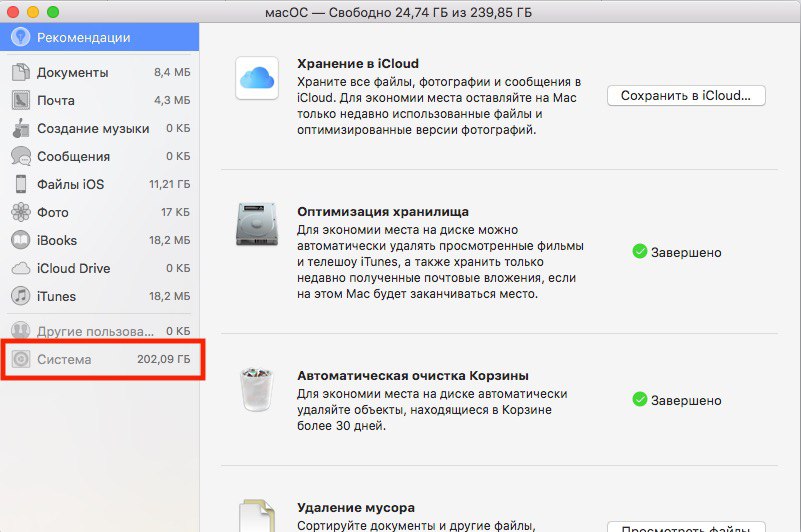
Task: Close the window with red button
Action: pos(12,11)
